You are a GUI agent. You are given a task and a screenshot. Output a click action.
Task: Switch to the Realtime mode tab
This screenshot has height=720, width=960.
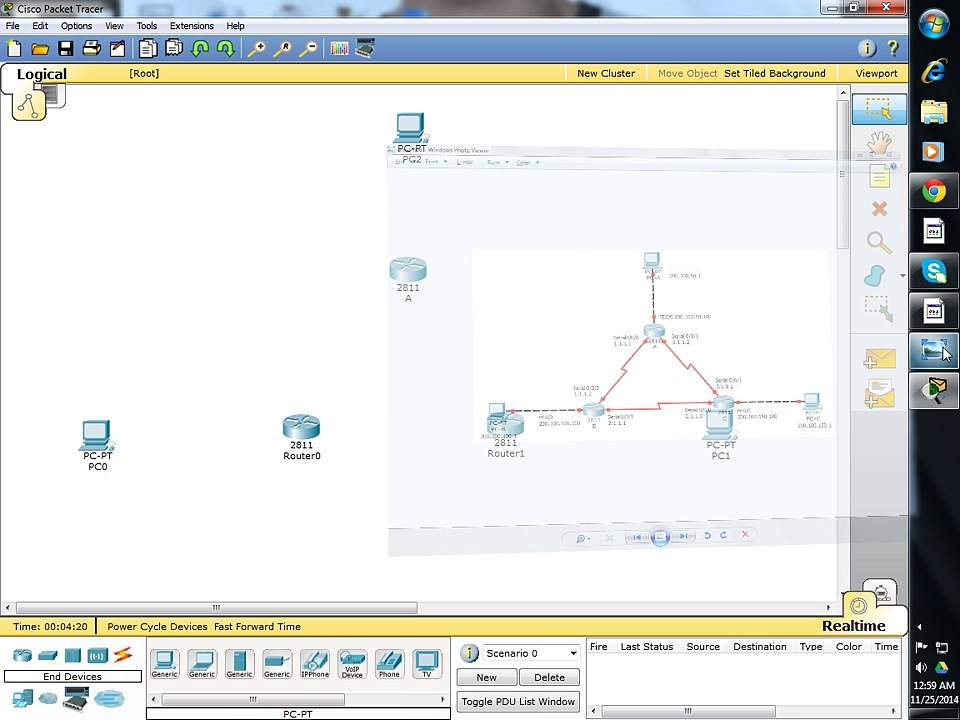[853, 626]
